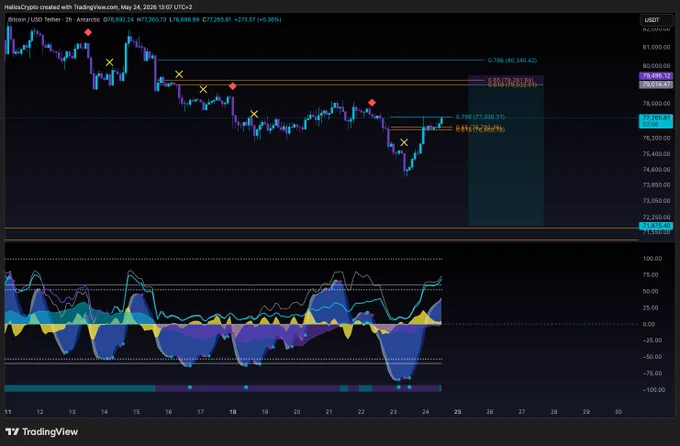Screen dimensions: 680x446
Task: Click the 78,000.00 price axis label
Action: 656,103
